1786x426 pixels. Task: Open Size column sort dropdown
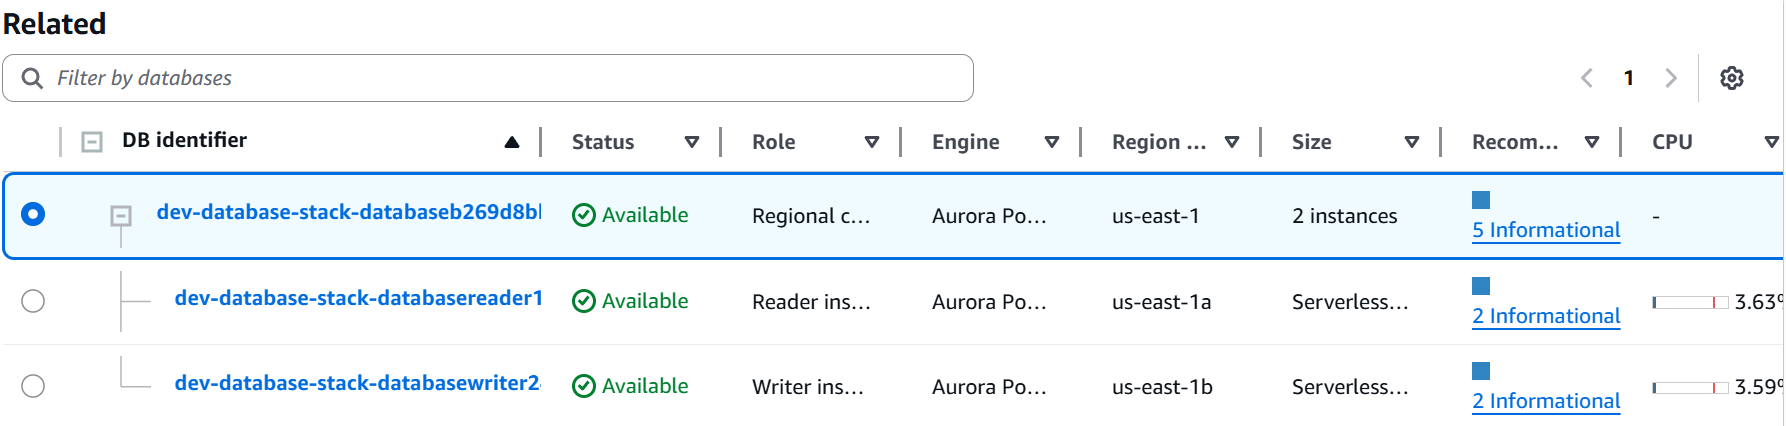1412,142
